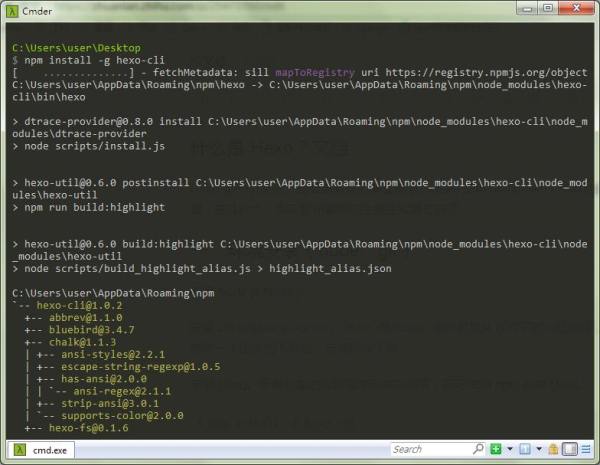Click 'ansi-styles@2.2.1' tree entry
Image resolution: width=600 pixels, height=465 pixels.
[113, 354]
